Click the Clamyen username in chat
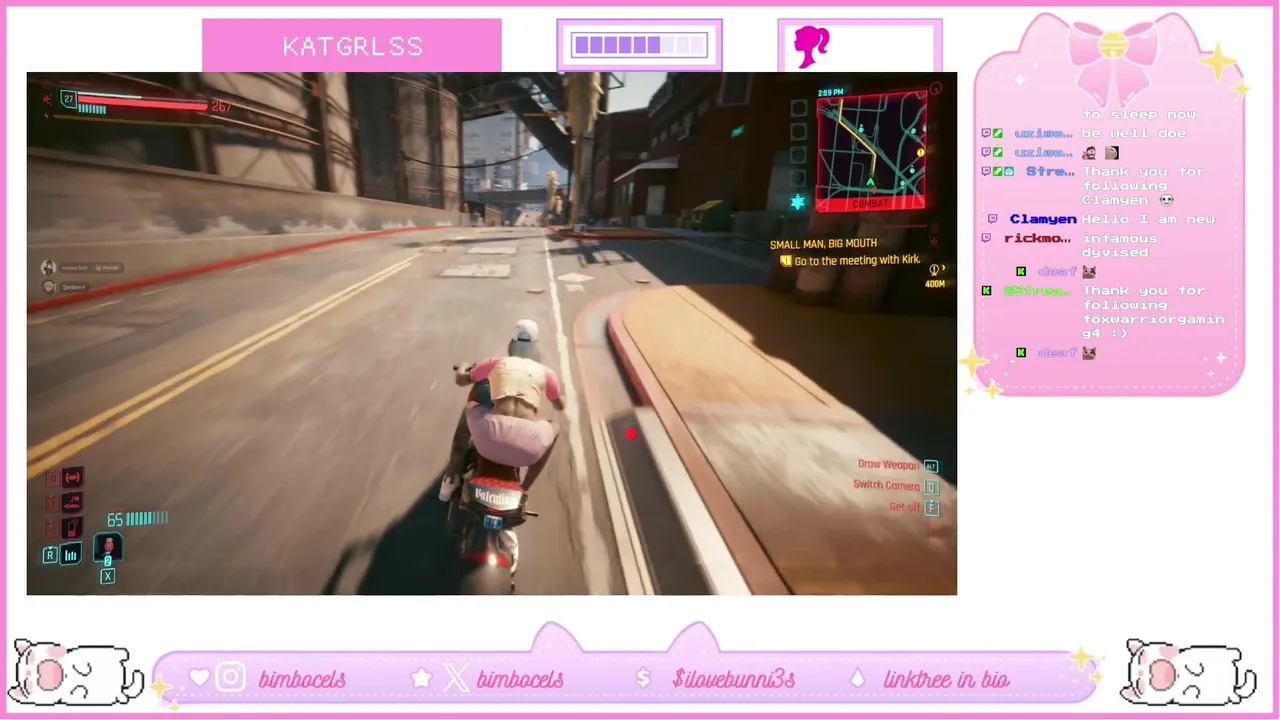The height and width of the screenshot is (720, 1280). coord(1043,219)
